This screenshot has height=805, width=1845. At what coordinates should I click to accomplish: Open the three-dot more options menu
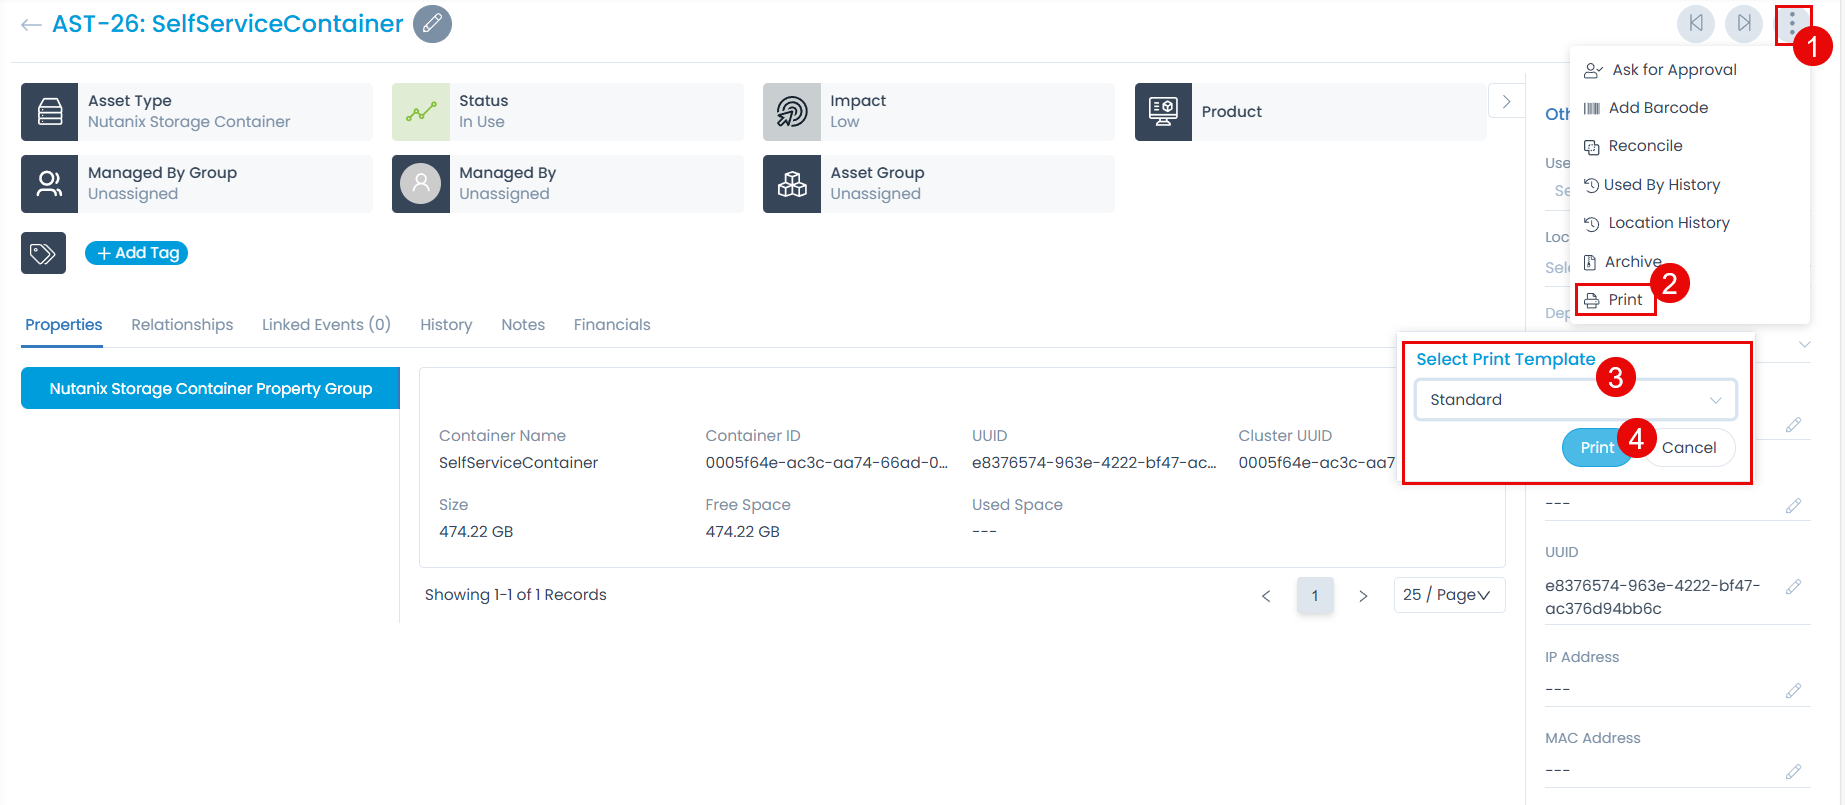point(1792,23)
